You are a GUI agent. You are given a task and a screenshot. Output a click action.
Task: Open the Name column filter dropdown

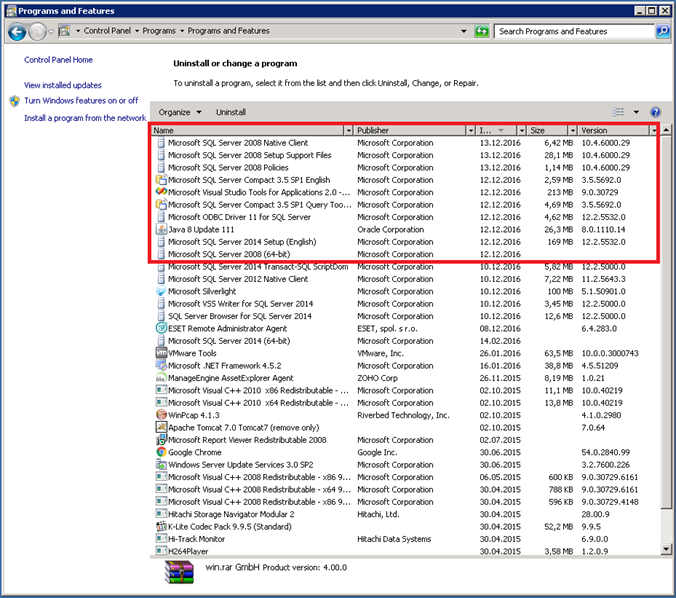tap(348, 130)
